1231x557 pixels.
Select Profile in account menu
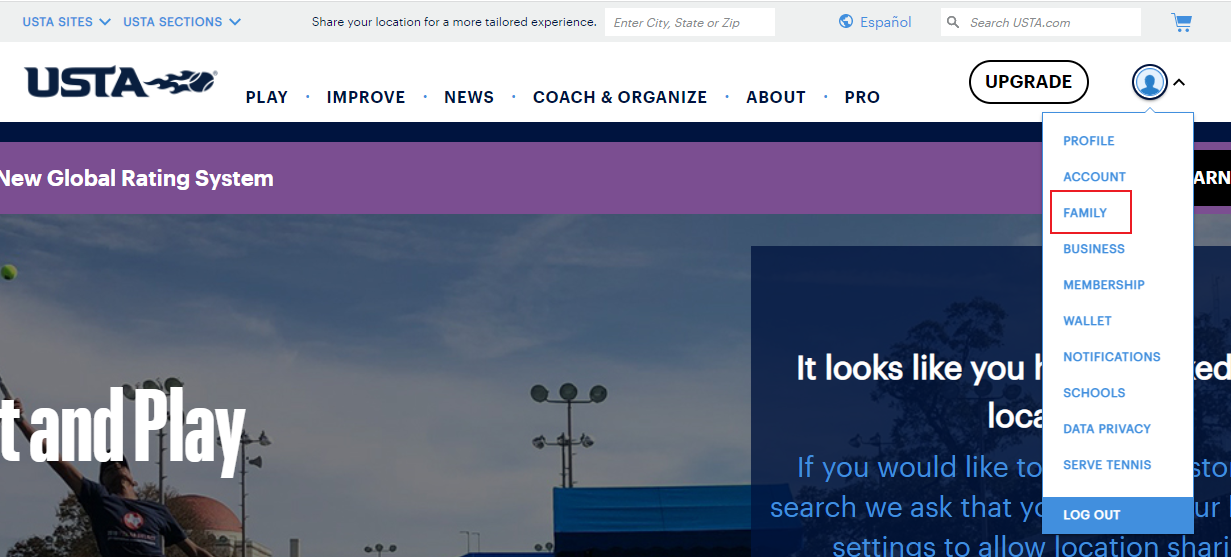(x=1088, y=141)
